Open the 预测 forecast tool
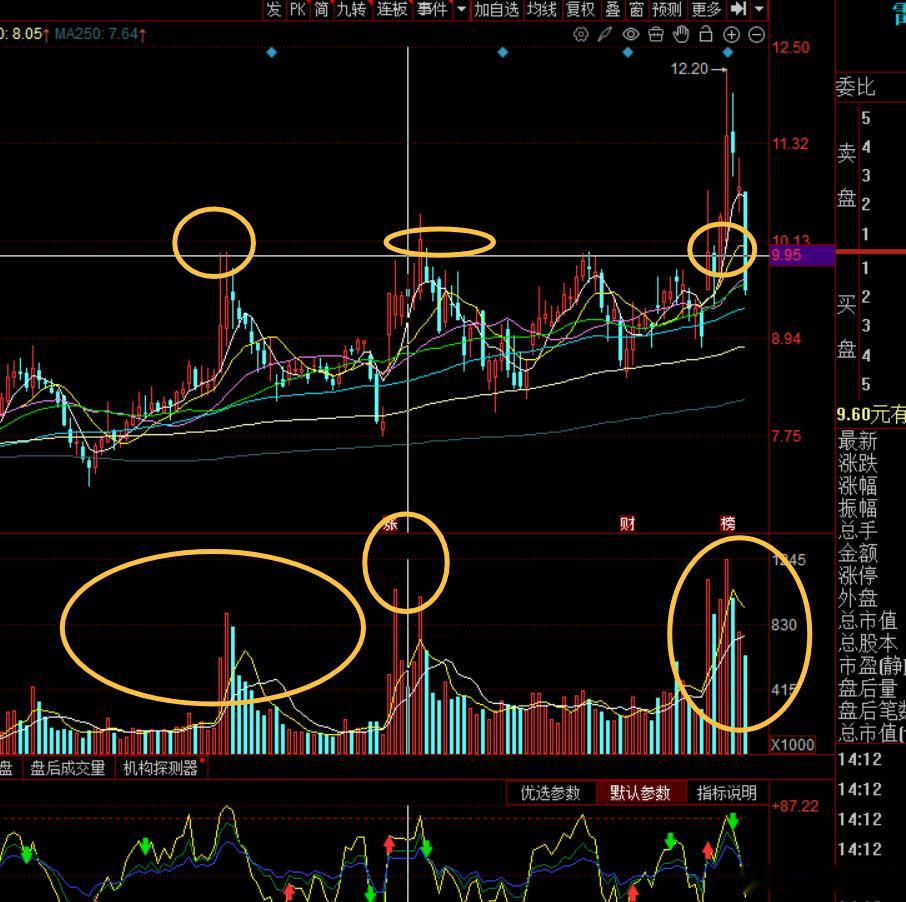This screenshot has height=902, width=906. coord(667,9)
